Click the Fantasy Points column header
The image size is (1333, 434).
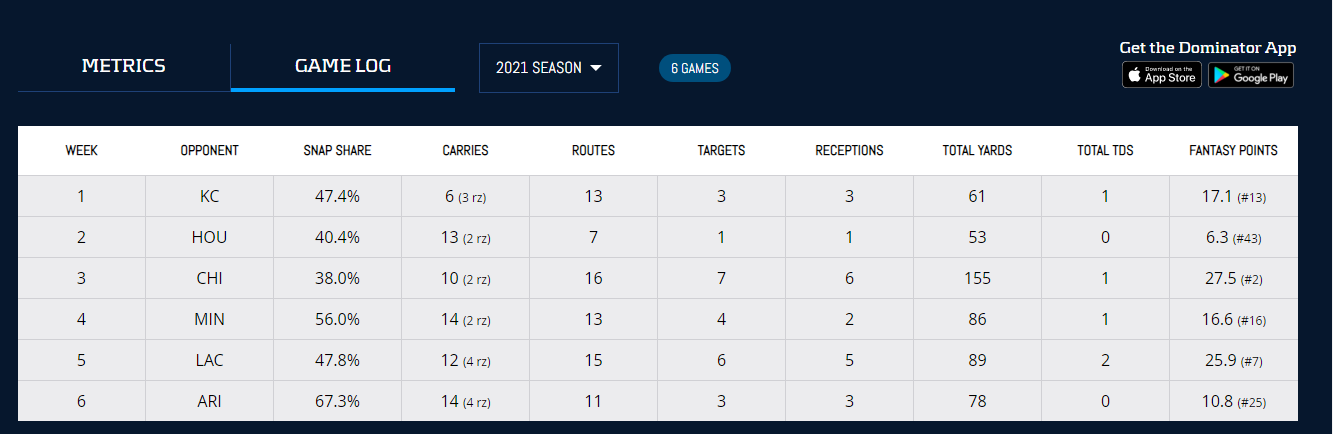pyautogui.click(x=1233, y=151)
